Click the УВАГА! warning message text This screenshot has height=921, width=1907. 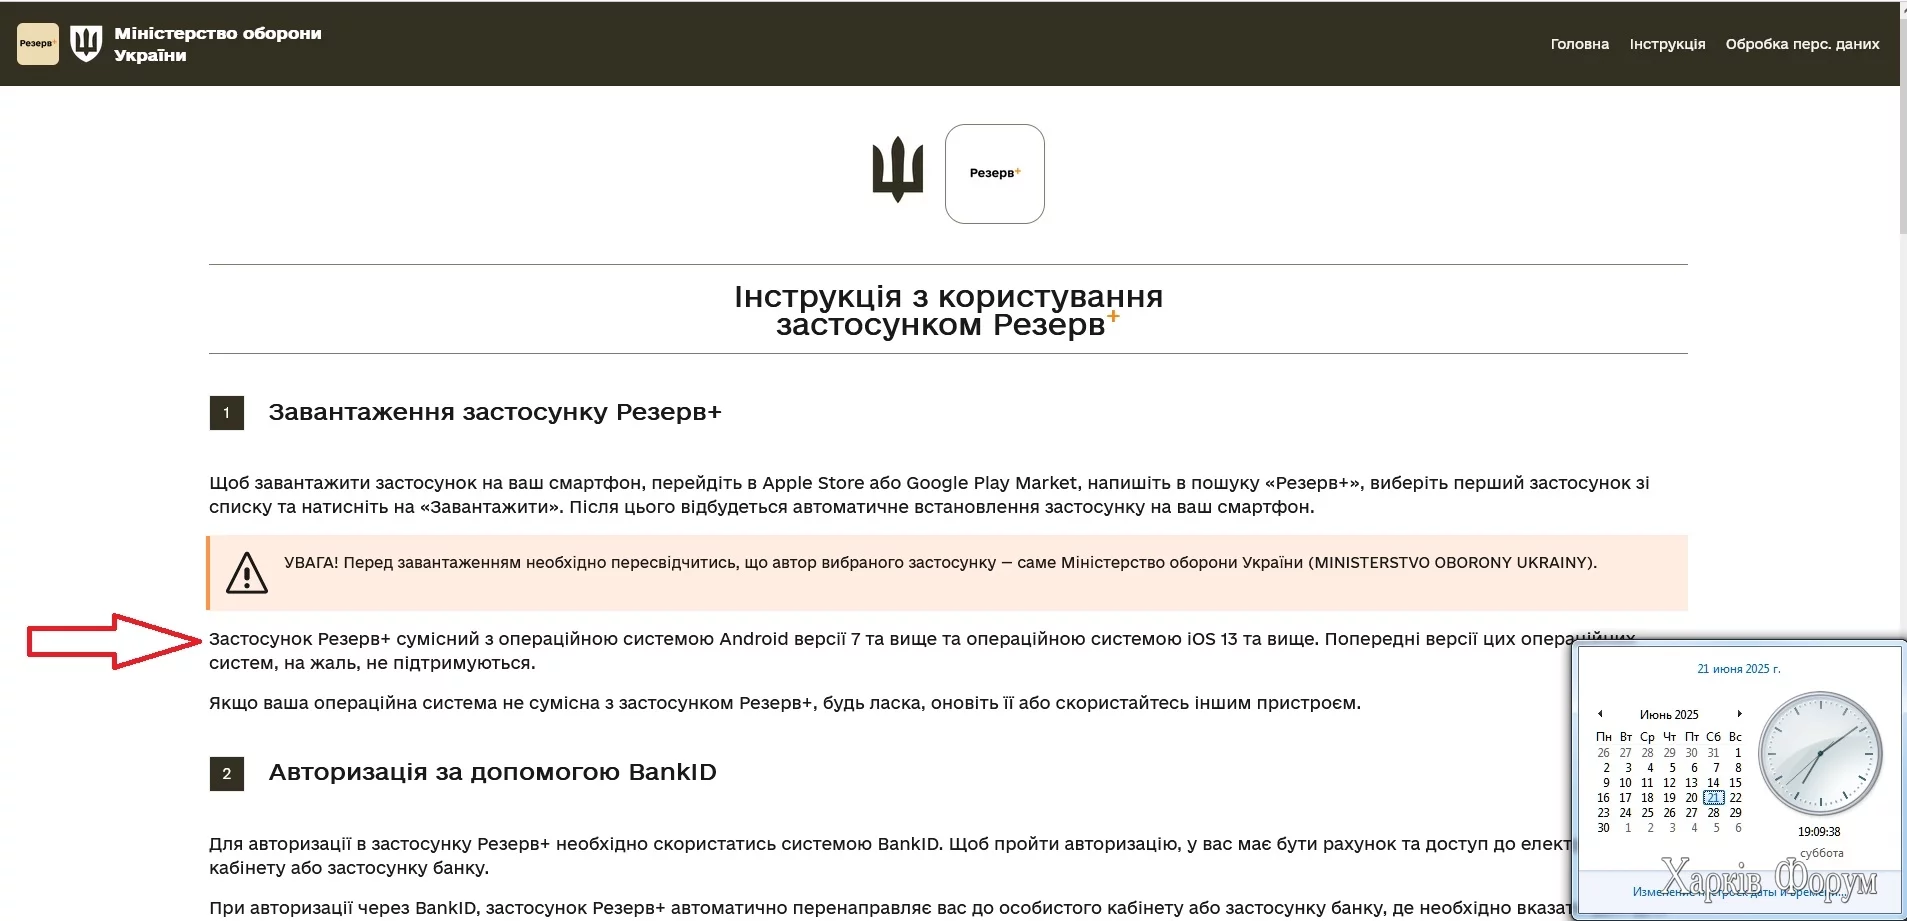[x=940, y=563]
